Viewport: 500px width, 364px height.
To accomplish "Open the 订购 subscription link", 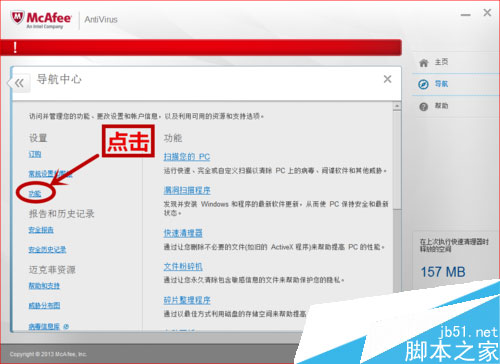I will (x=35, y=154).
